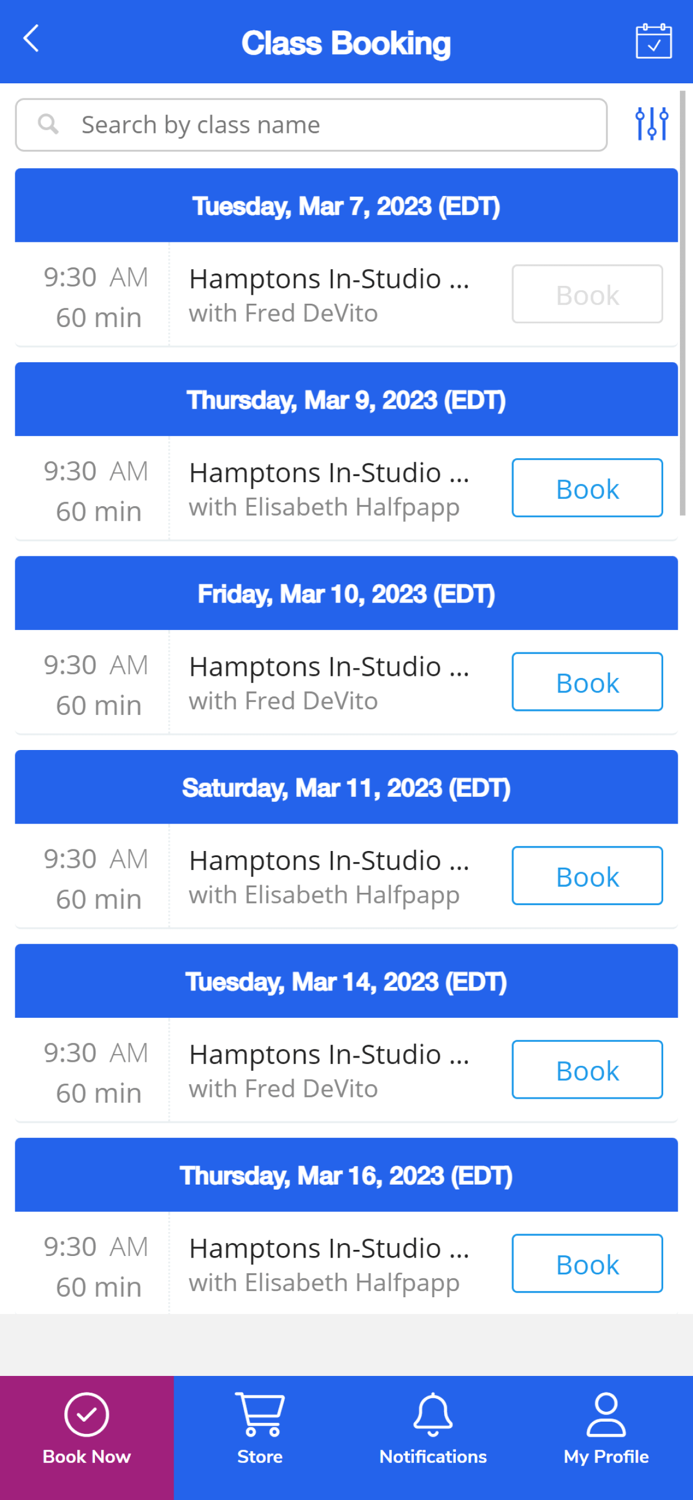
Task: Open the Store cart icon
Action: 260,1415
